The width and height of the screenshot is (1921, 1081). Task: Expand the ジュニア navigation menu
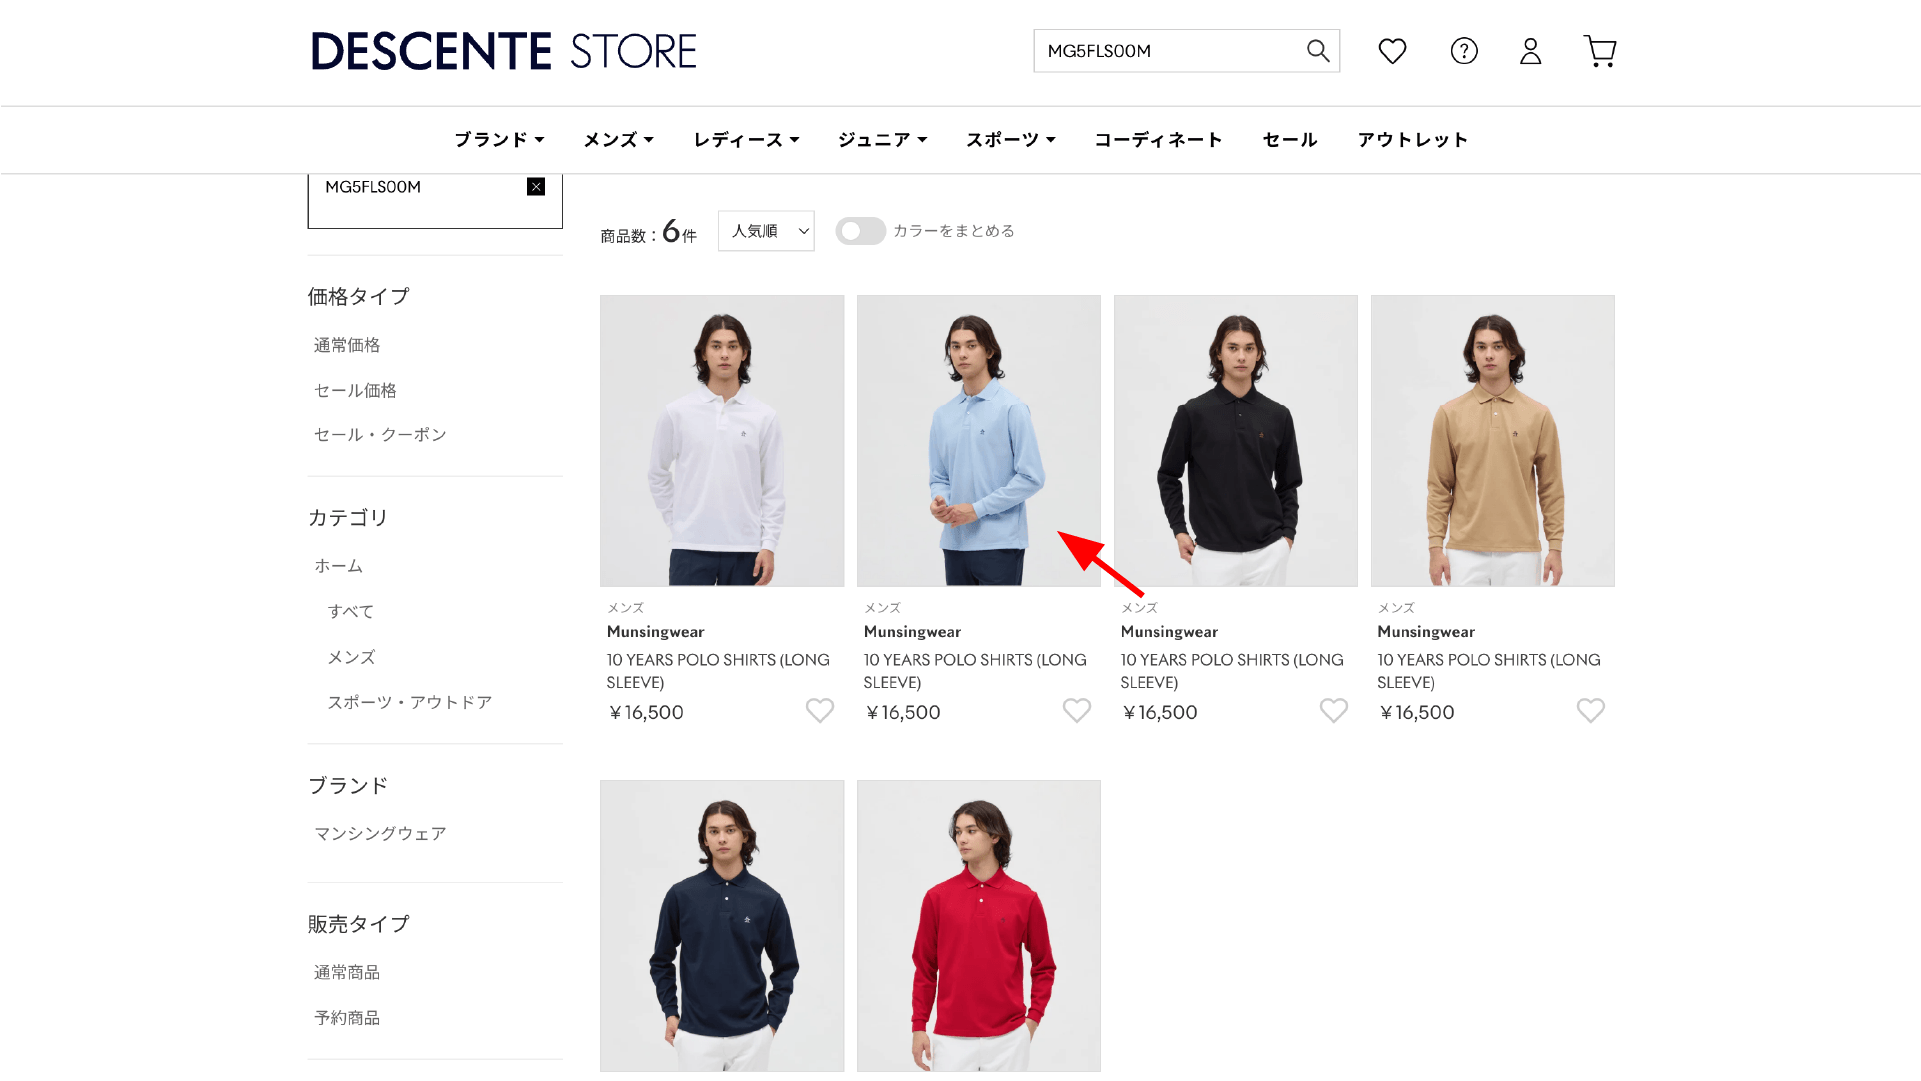883,140
